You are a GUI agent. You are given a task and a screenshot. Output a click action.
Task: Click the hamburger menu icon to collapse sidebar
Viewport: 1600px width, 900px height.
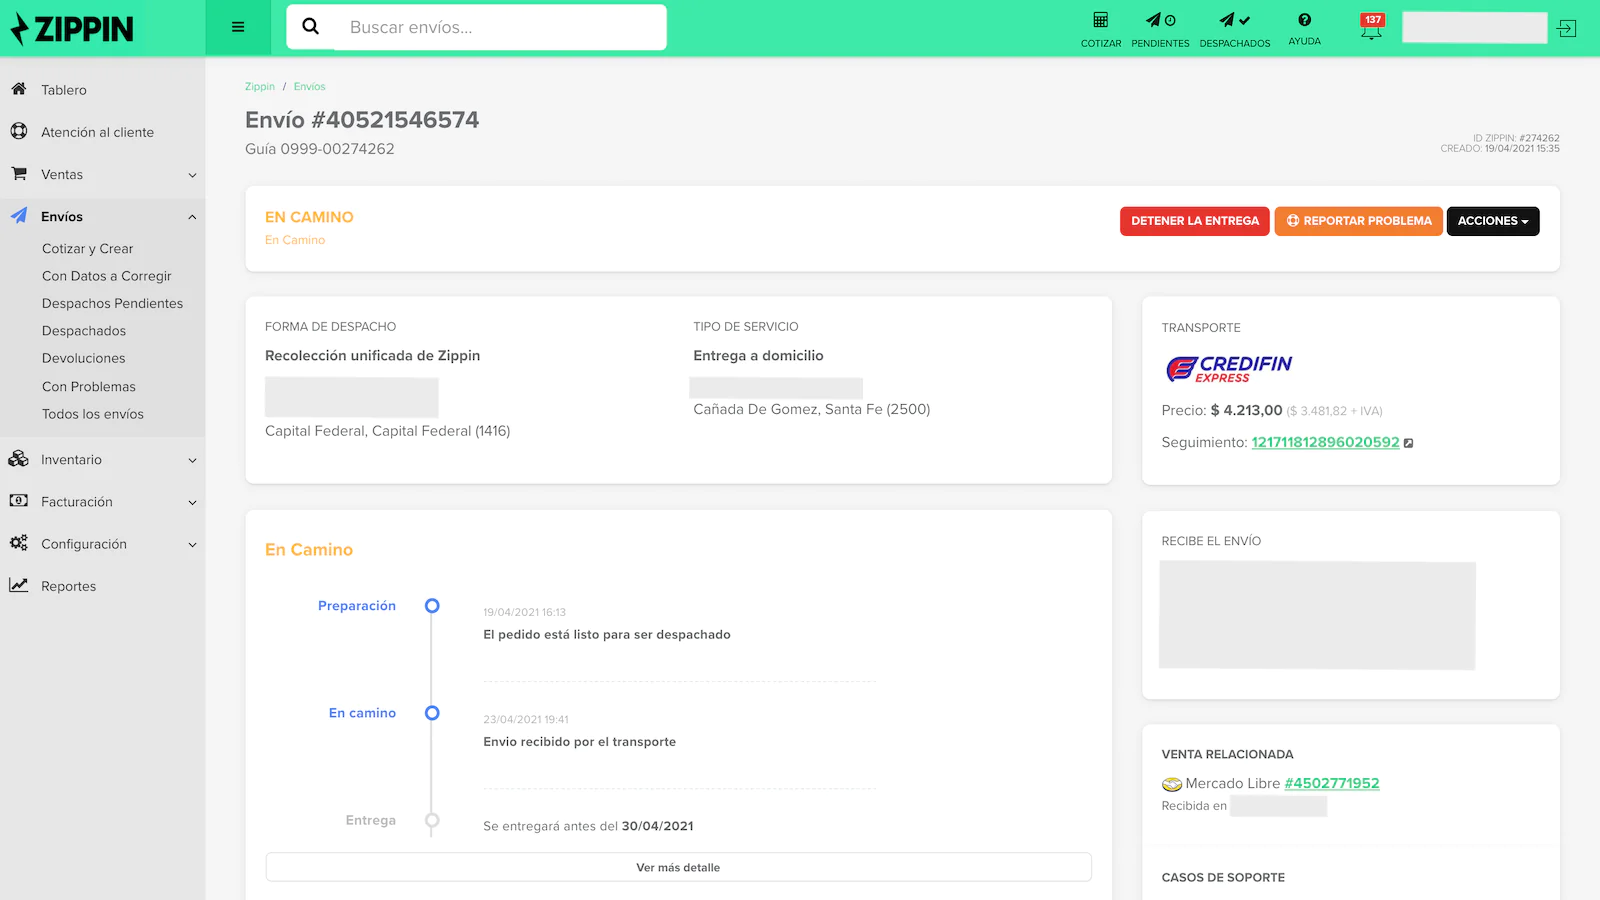point(238,27)
